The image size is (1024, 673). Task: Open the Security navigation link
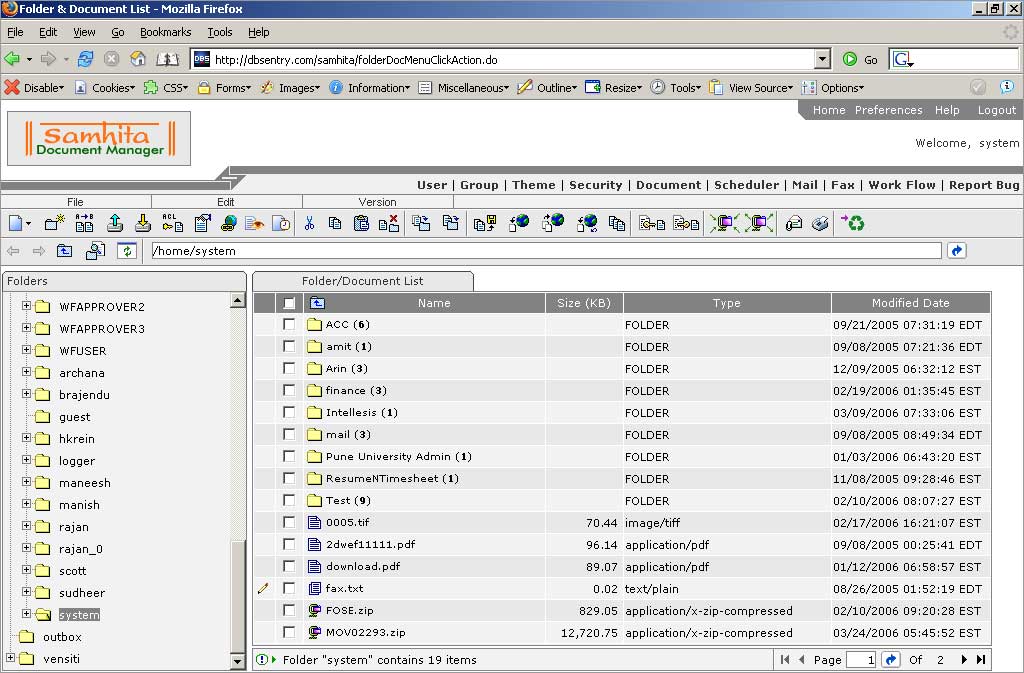tap(596, 185)
